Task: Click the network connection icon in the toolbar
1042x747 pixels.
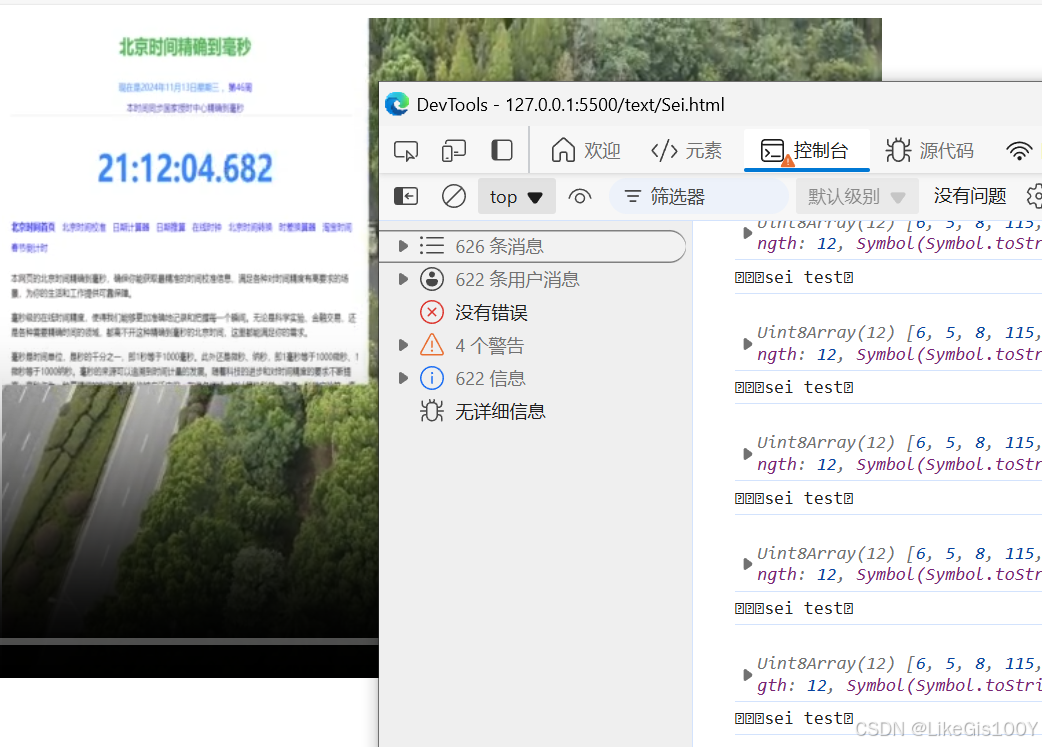Action: tap(1019, 149)
